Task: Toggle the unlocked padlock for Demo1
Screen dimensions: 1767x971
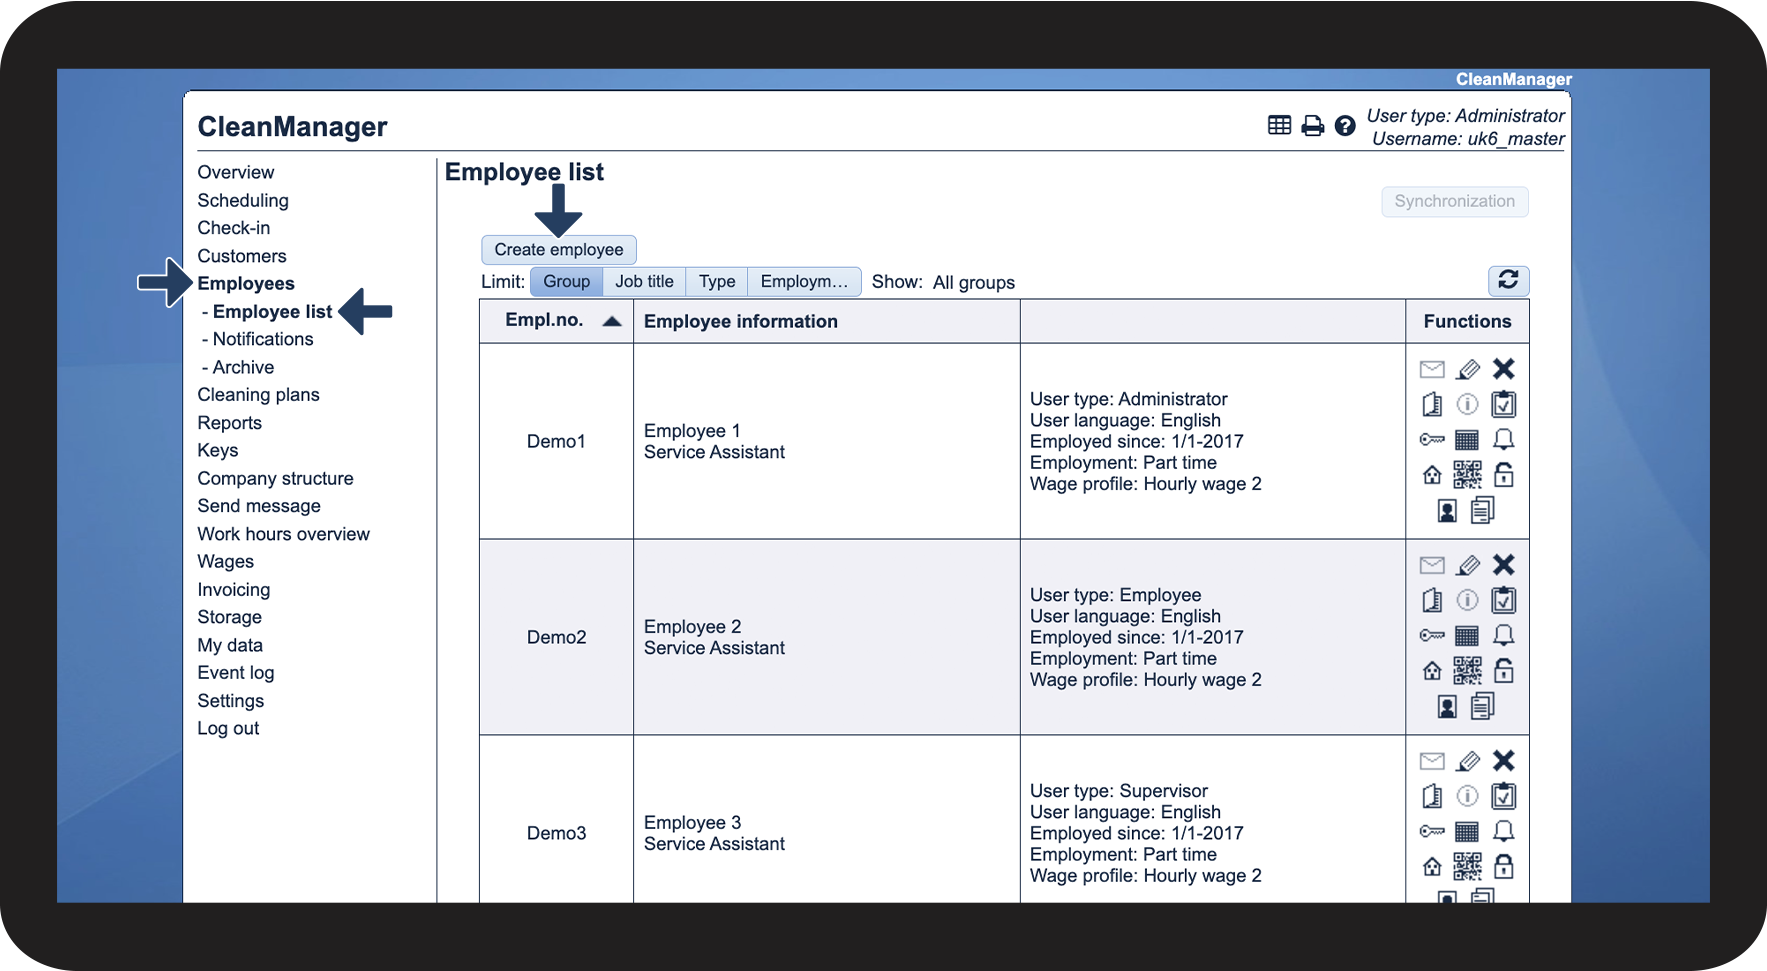Action: (1503, 474)
